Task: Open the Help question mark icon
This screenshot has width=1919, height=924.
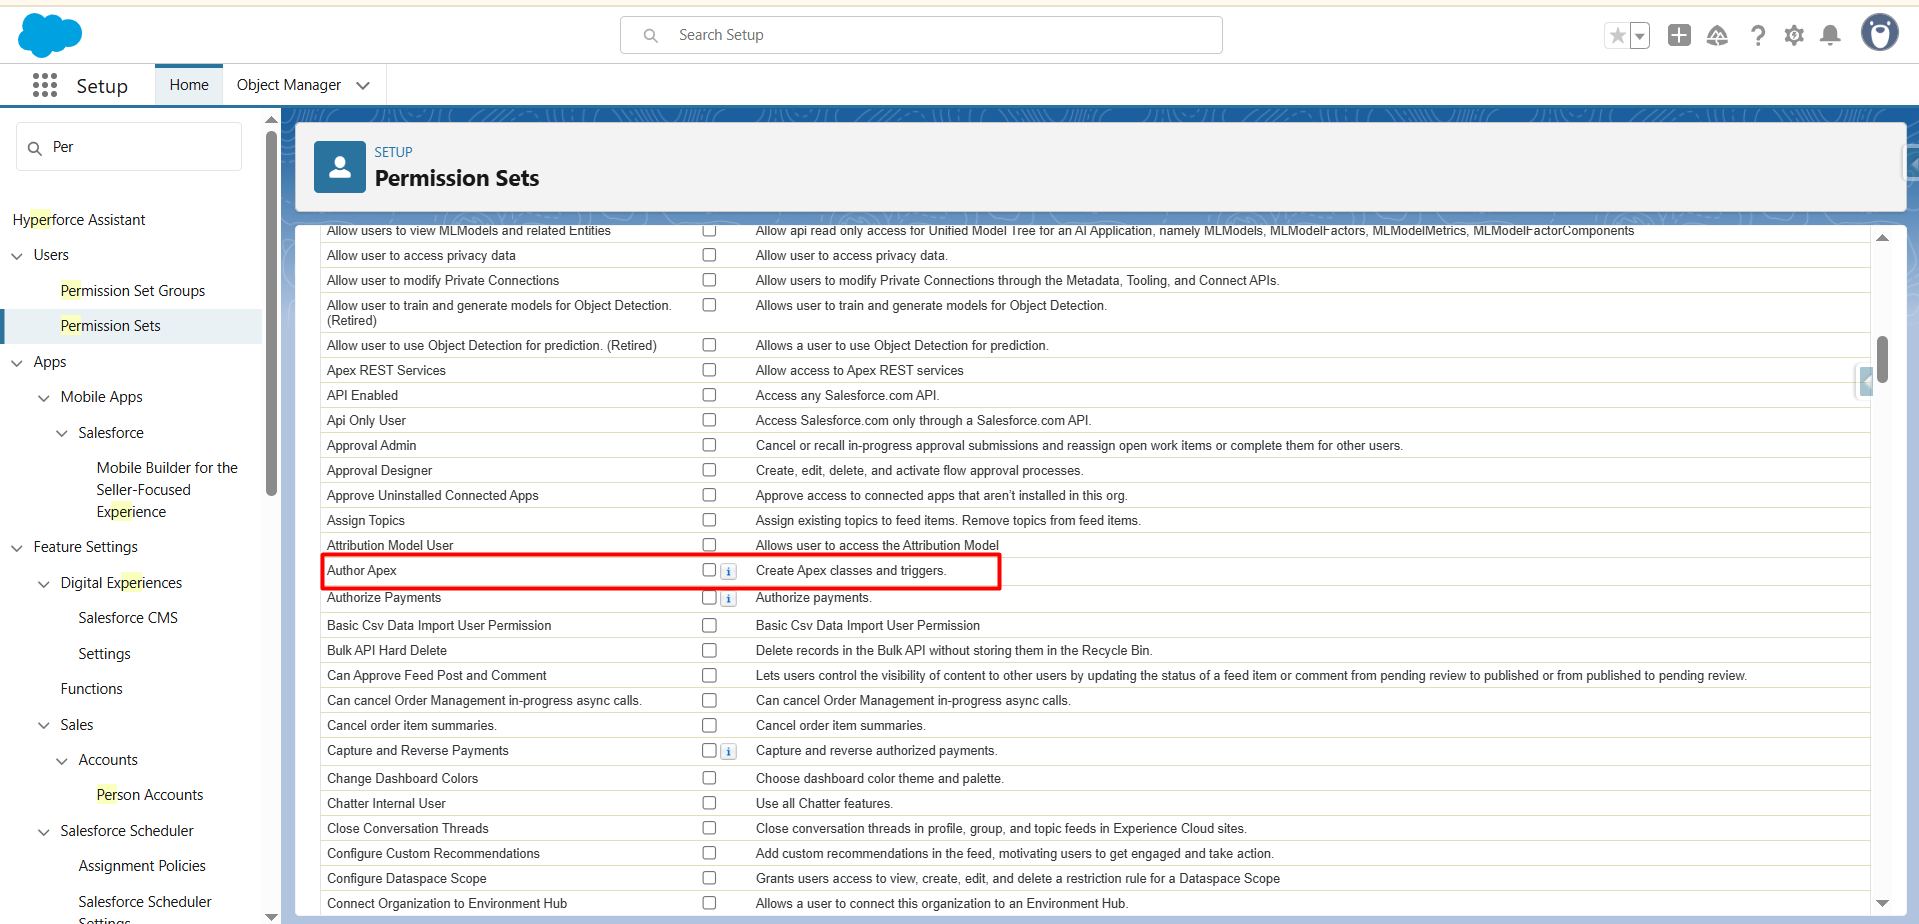Action: 1757,35
